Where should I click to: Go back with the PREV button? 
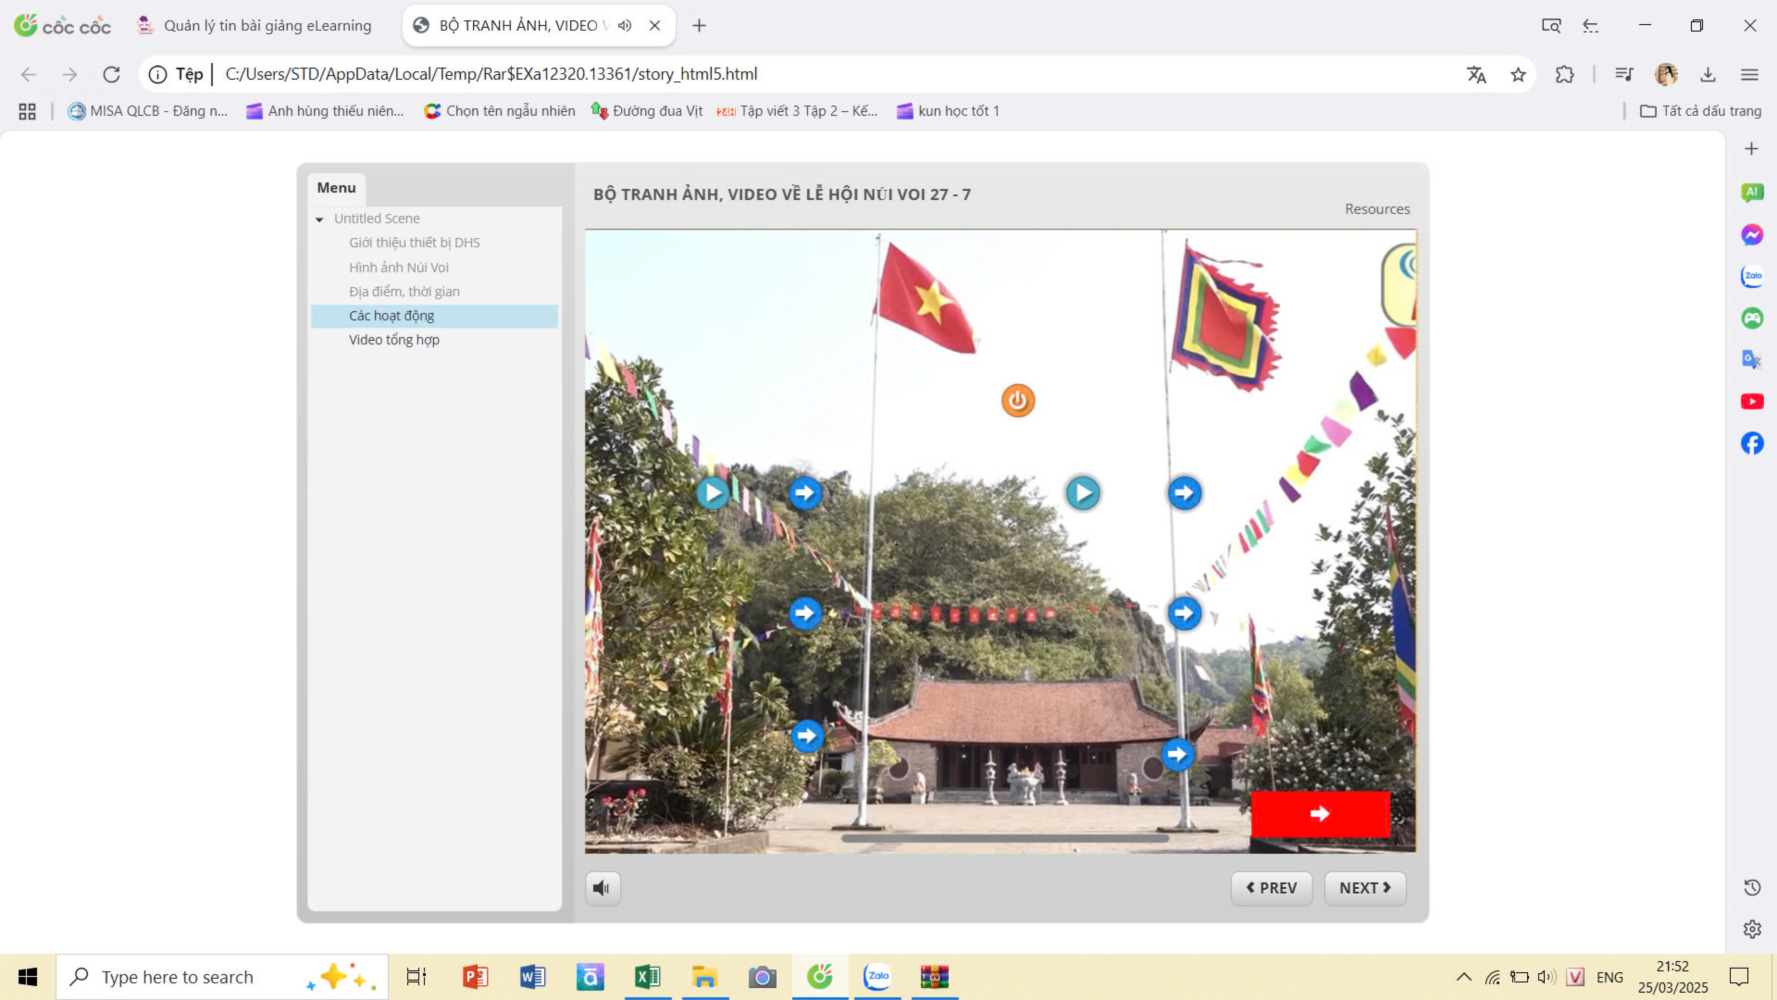pos(1271,888)
